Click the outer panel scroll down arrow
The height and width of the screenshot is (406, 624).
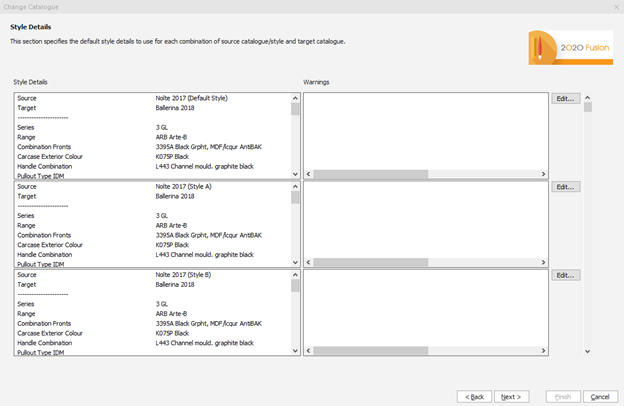(588, 351)
